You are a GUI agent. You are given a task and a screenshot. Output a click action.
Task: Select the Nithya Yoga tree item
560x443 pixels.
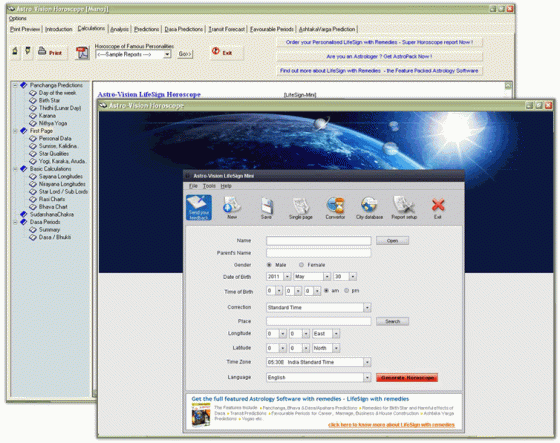point(53,123)
